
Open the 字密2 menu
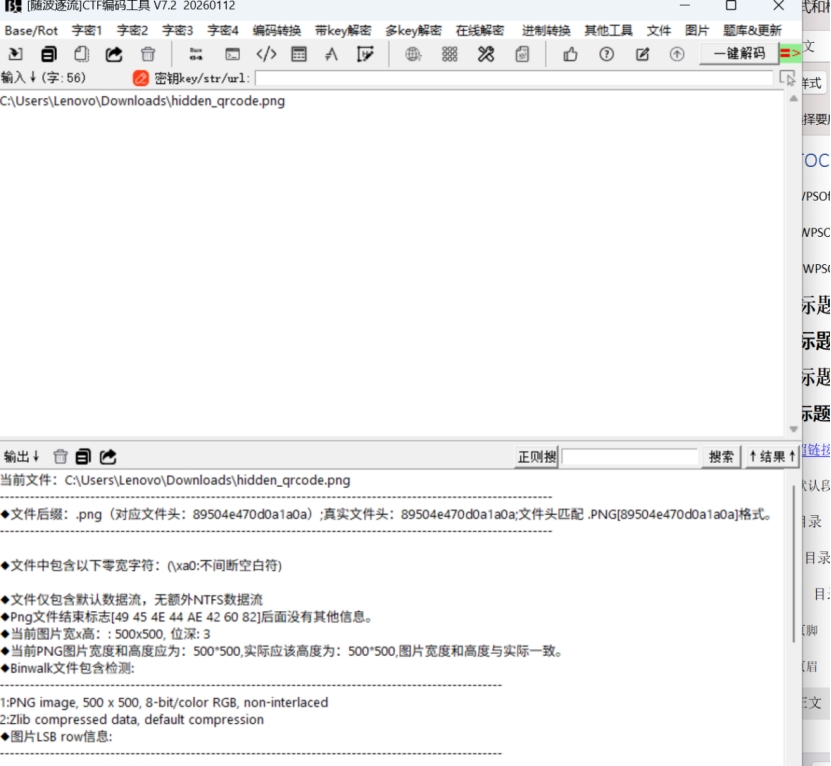[132, 30]
